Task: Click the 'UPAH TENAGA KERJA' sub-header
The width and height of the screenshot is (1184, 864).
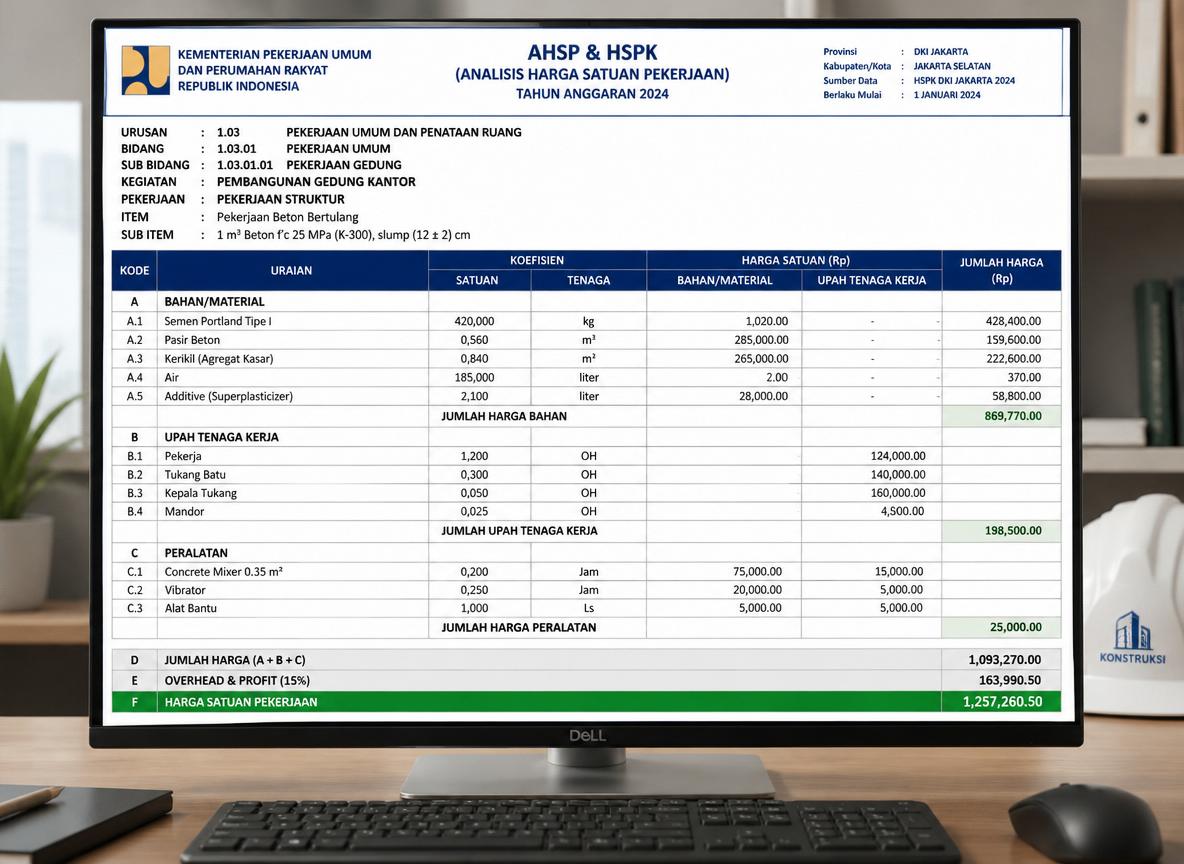Action: click(871, 280)
